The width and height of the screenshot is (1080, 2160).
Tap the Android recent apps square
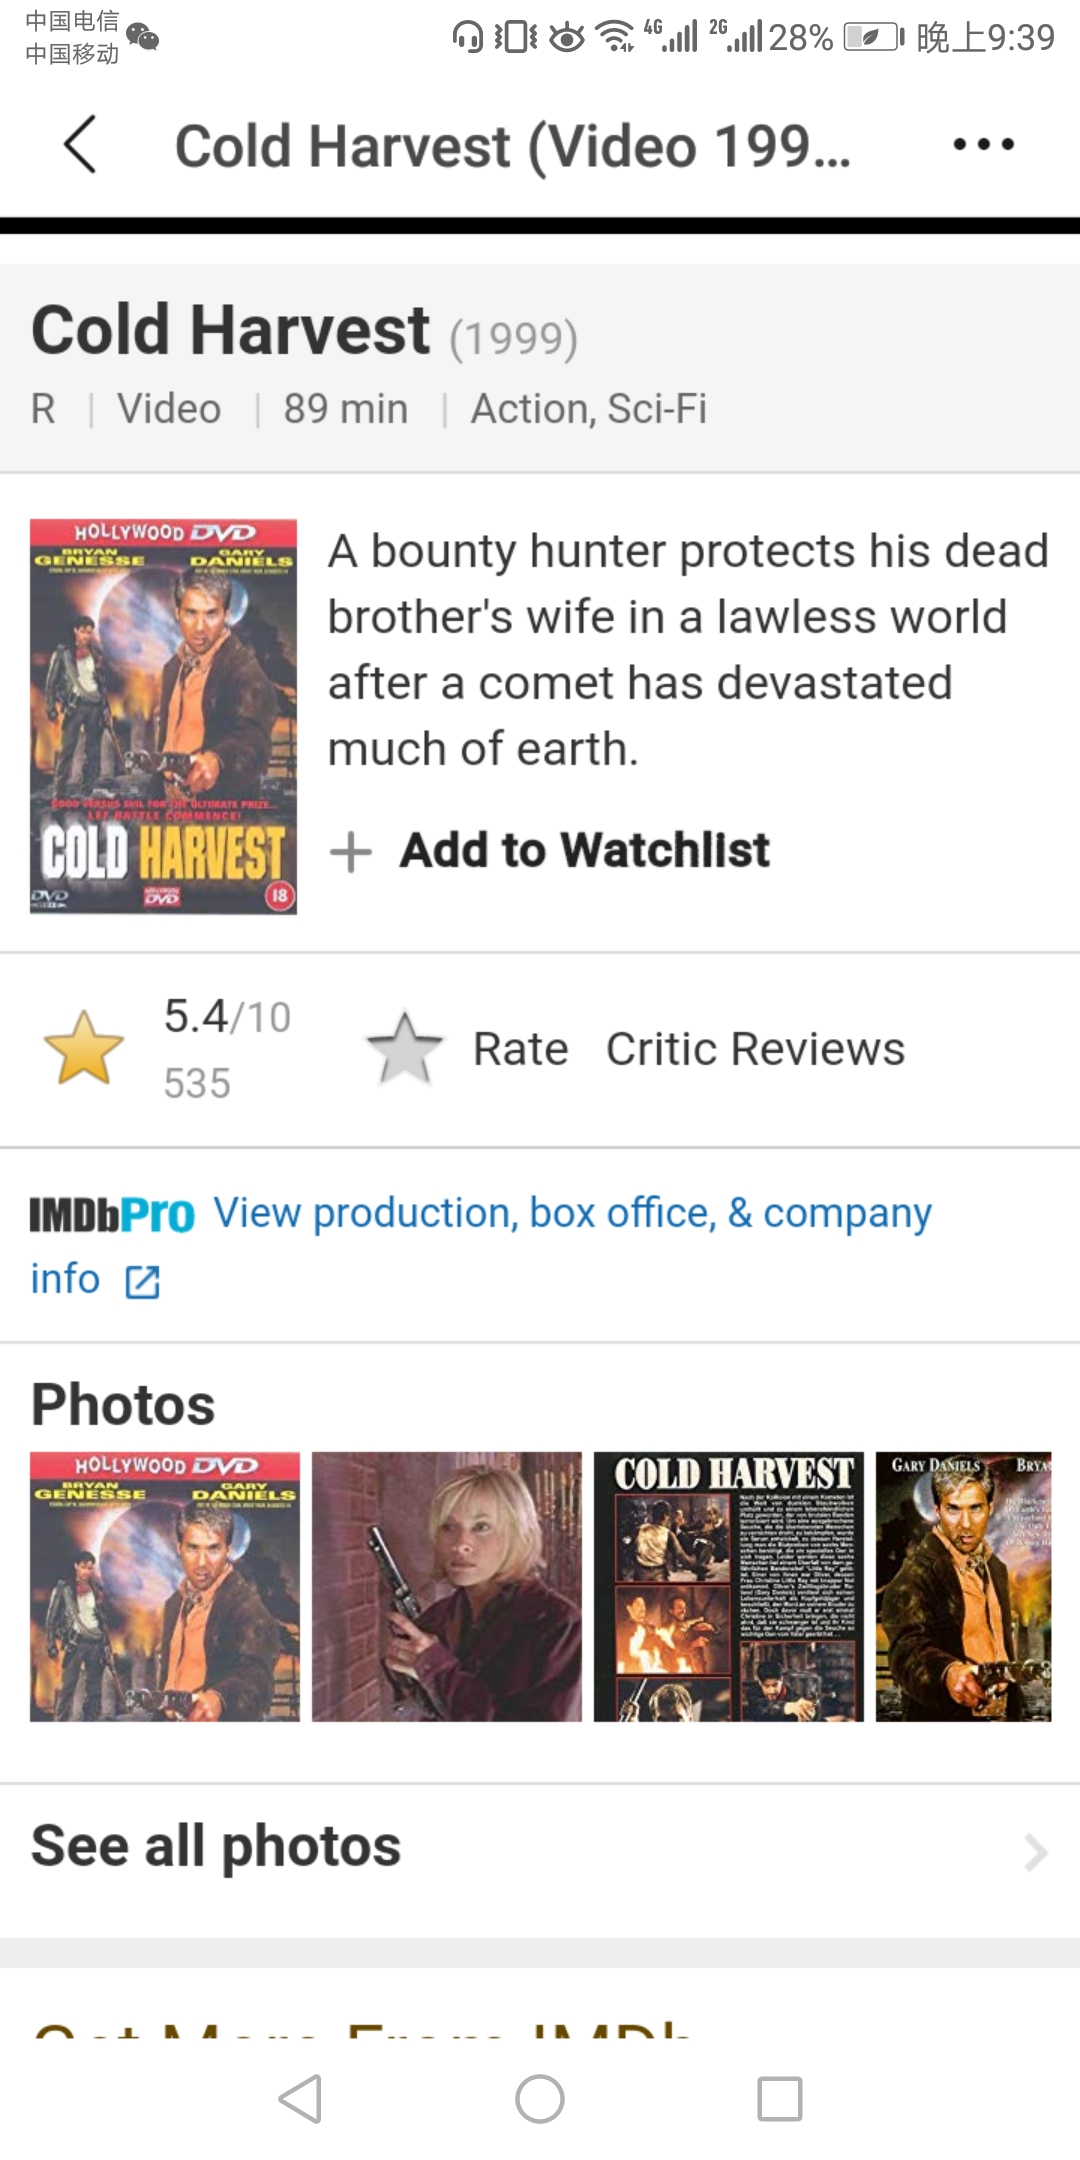click(780, 2098)
